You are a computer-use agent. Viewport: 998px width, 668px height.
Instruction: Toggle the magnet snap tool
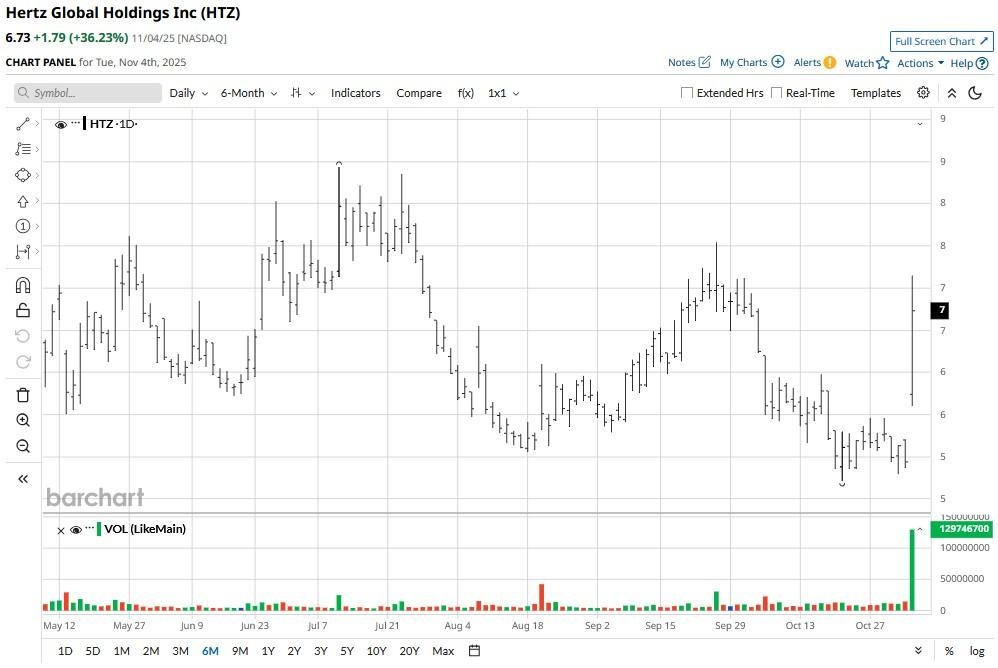[23, 284]
